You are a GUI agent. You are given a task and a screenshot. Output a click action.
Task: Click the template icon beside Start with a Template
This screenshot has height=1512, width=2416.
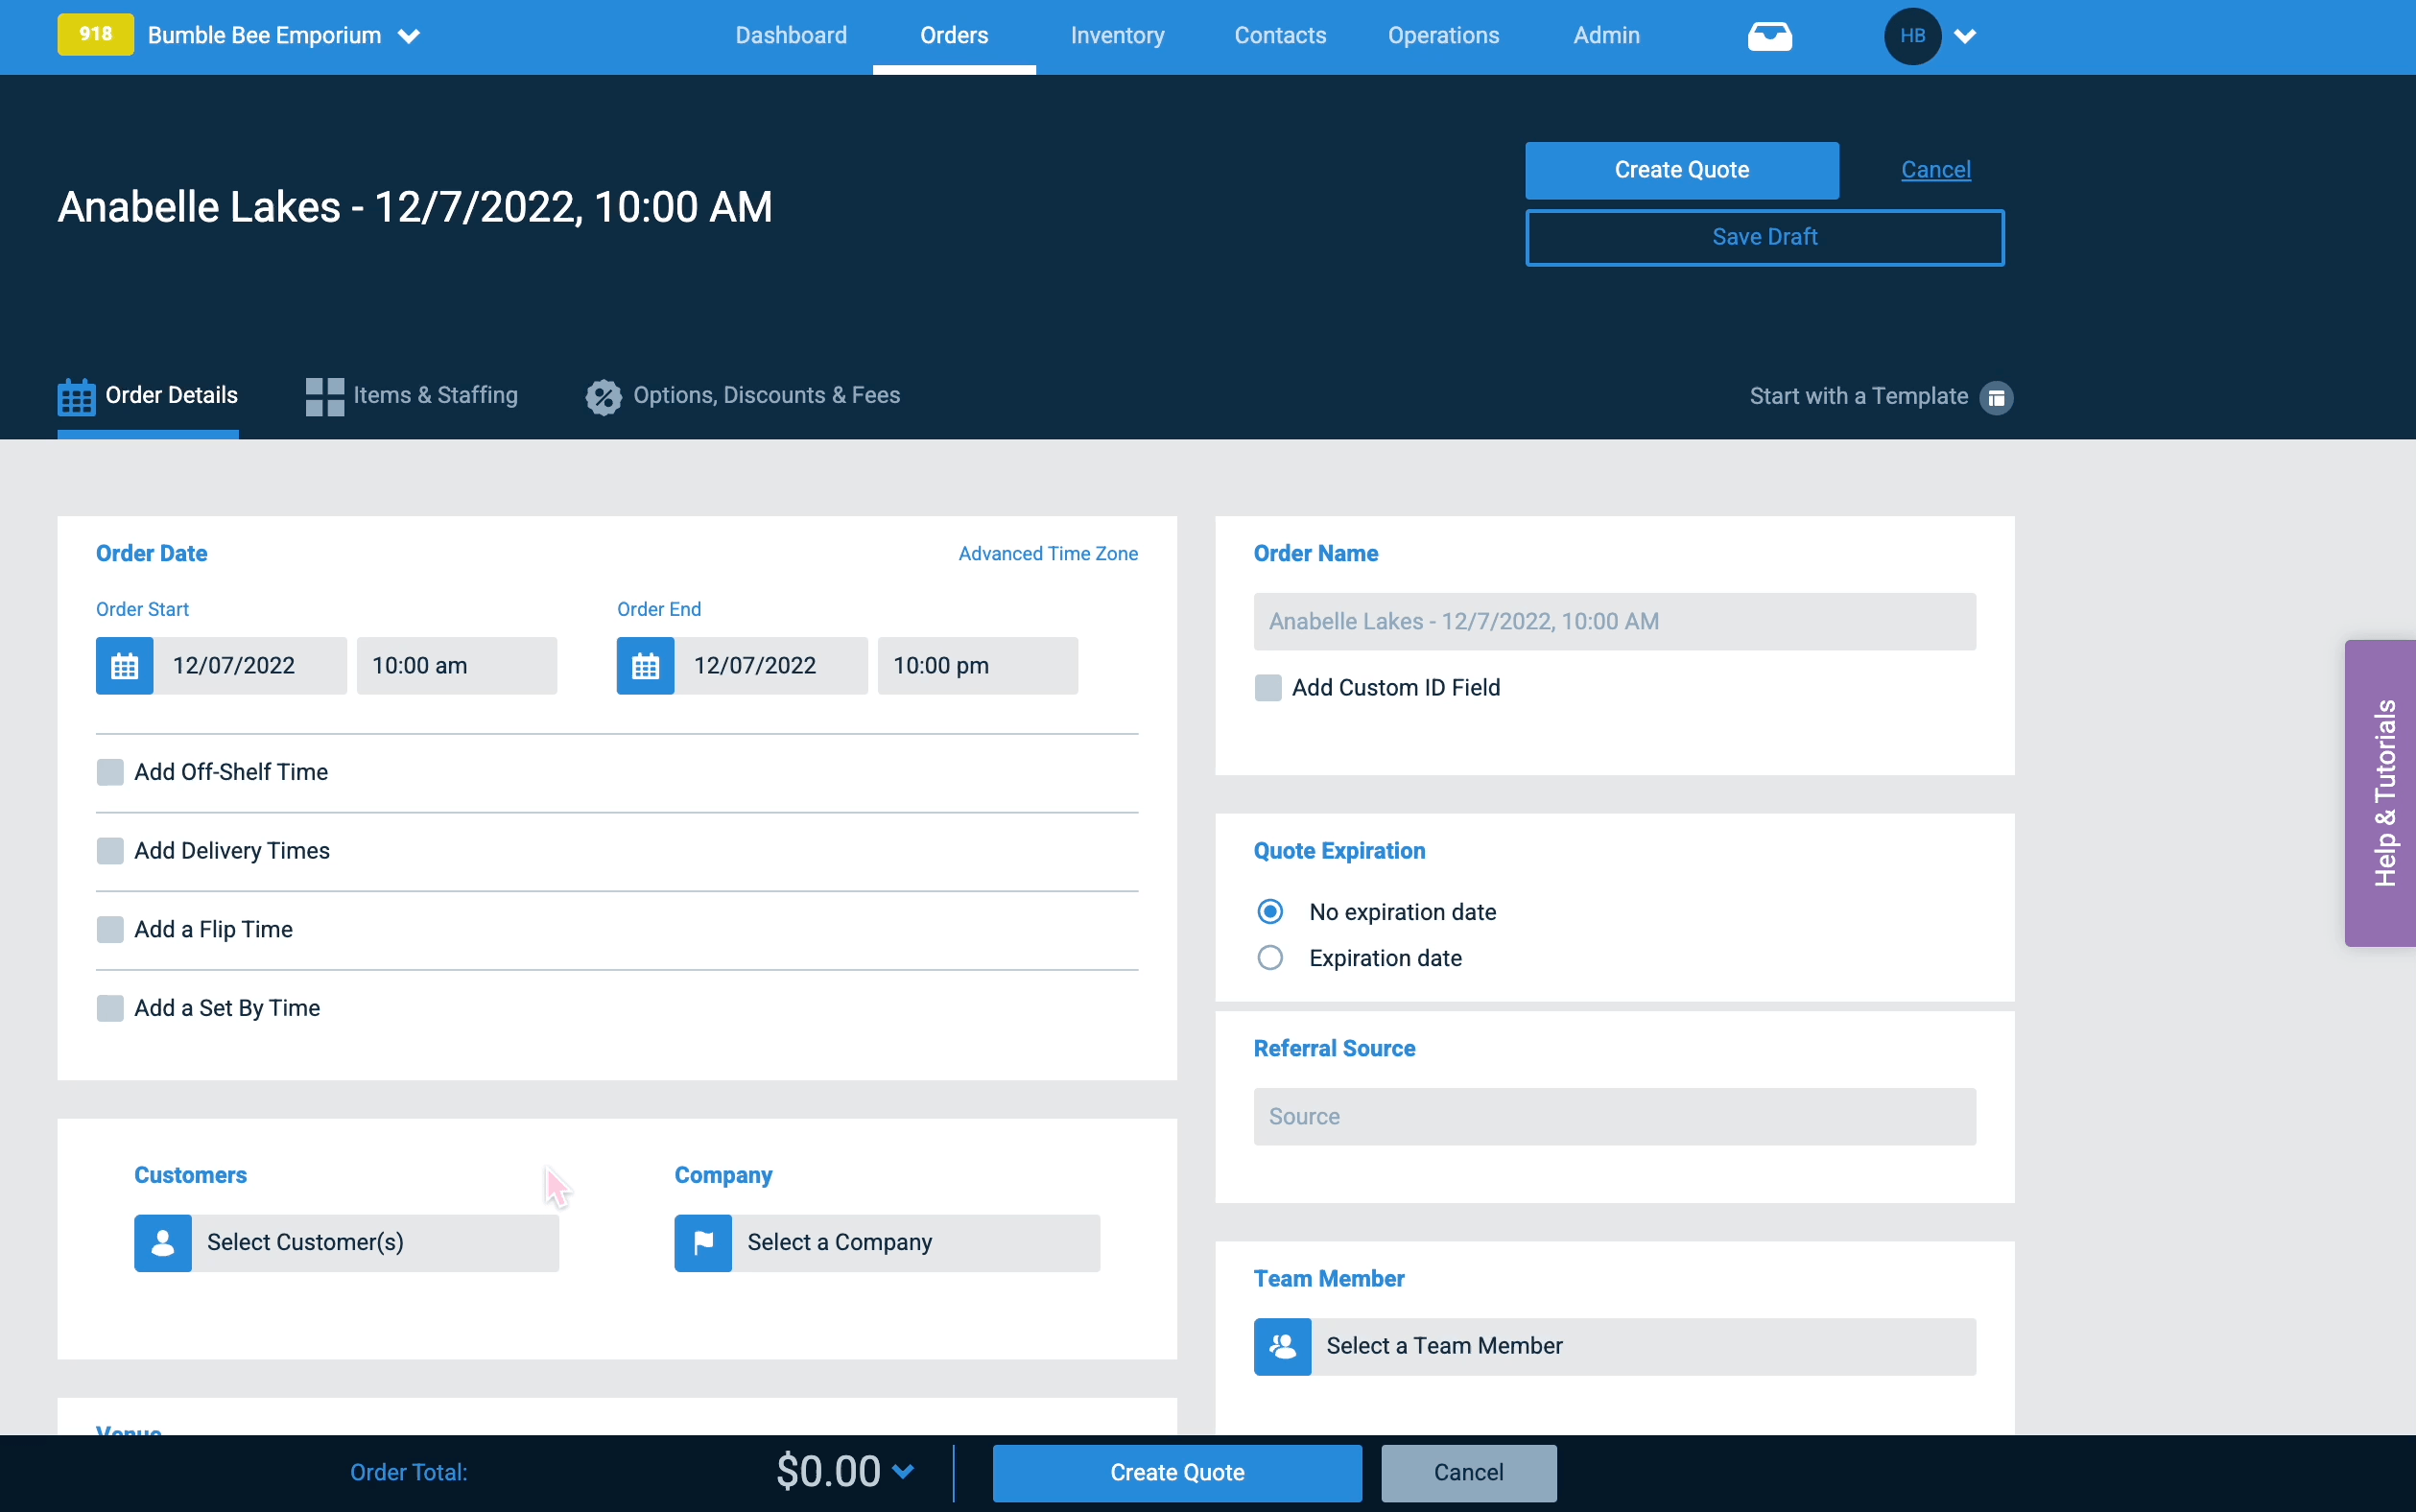pyautogui.click(x=1996, y=397)
